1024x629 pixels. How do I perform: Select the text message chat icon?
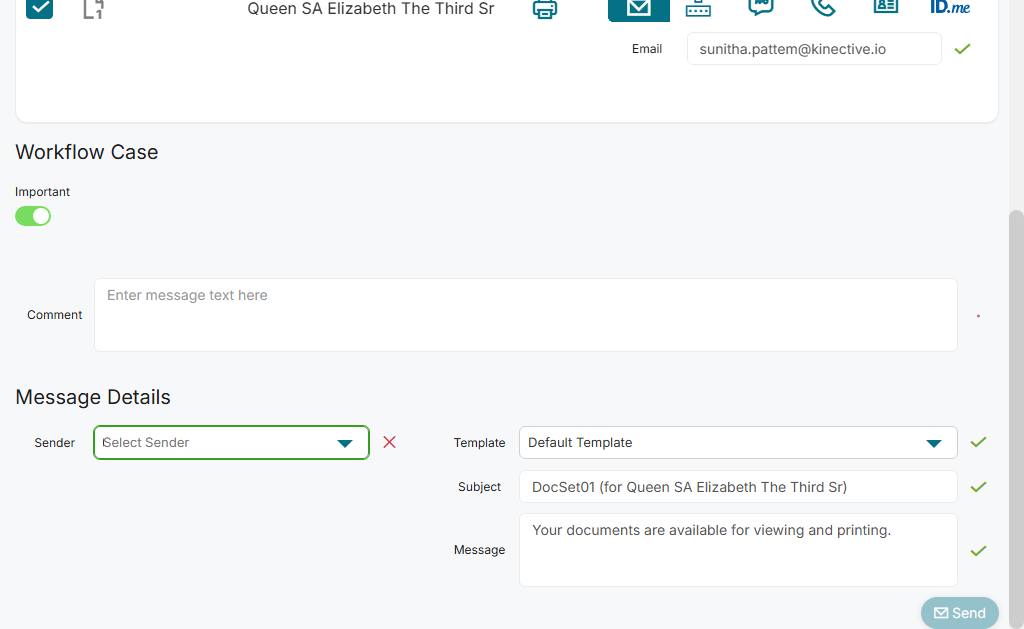[761, 6]
